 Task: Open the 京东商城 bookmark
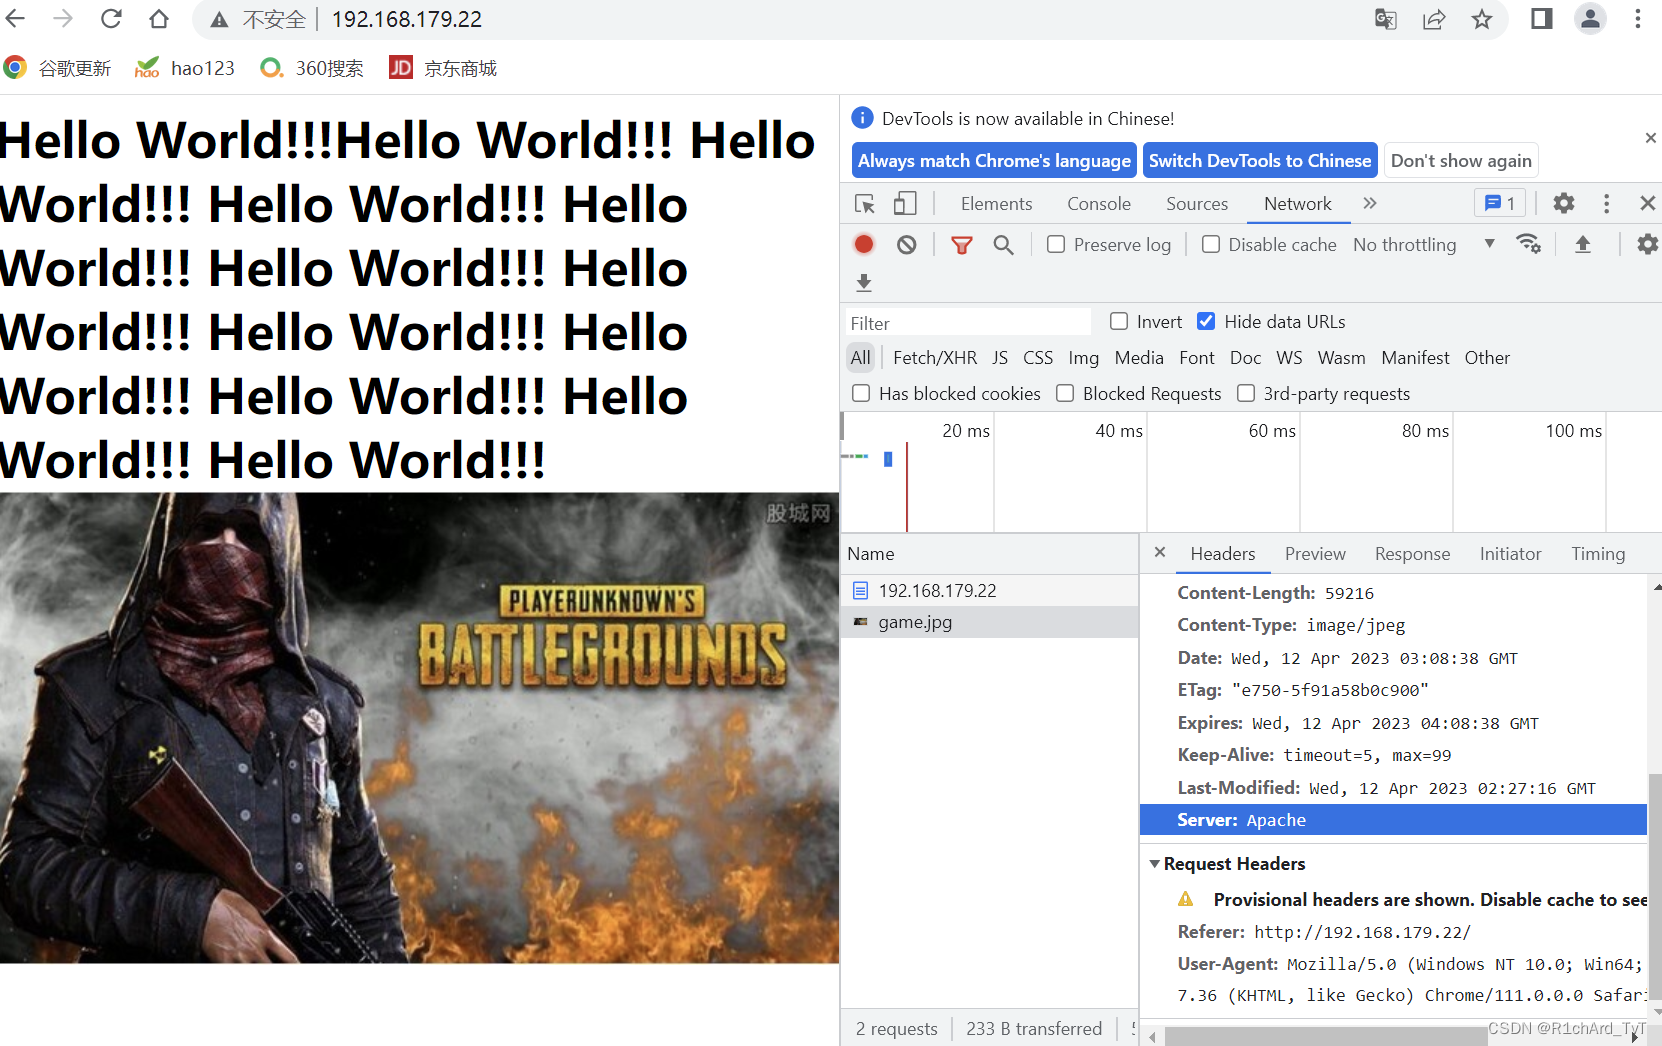point(443,68)
